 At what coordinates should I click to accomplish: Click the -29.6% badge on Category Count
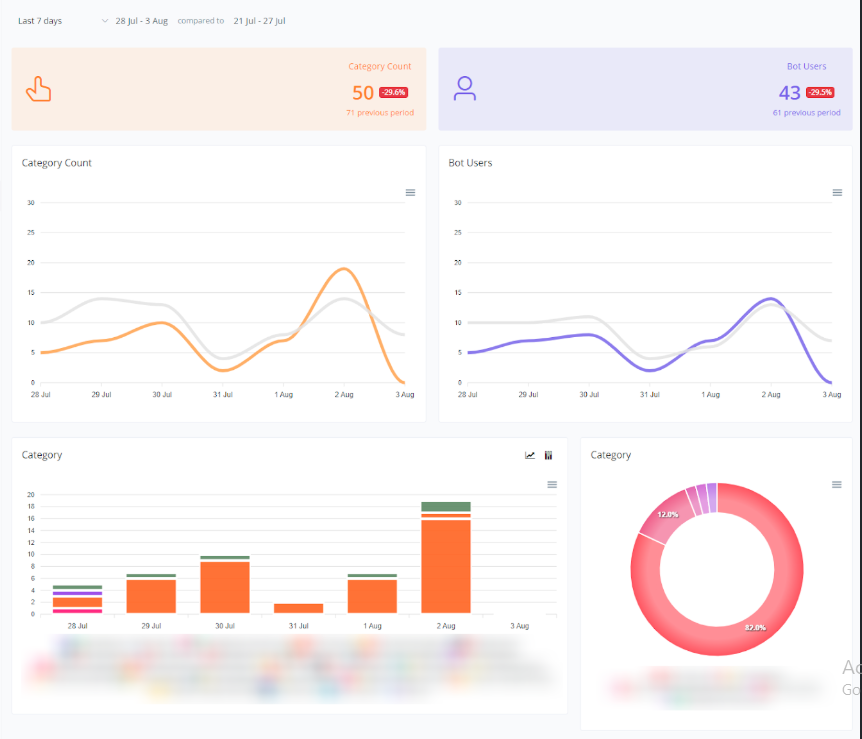click(393, 93)
